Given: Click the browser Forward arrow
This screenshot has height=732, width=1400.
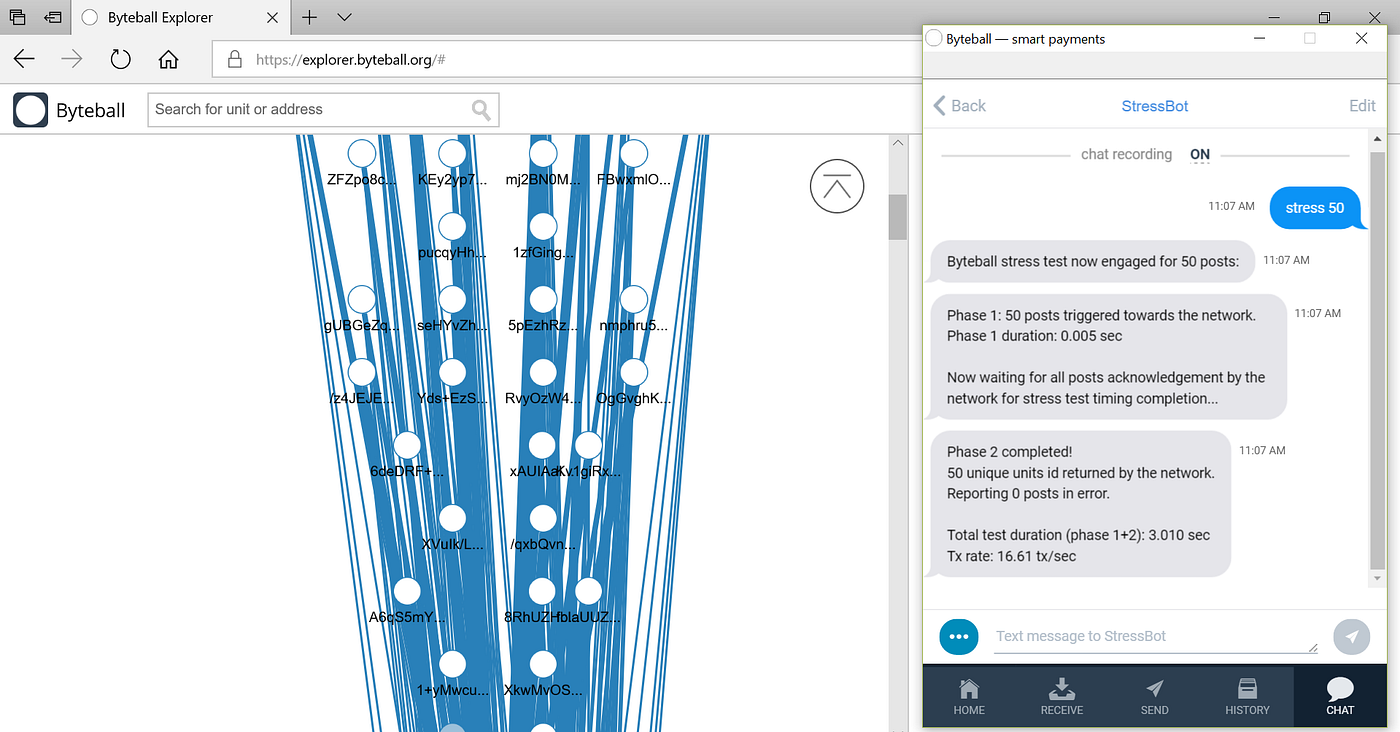Looking at the screenshot, I should point(72,59).
